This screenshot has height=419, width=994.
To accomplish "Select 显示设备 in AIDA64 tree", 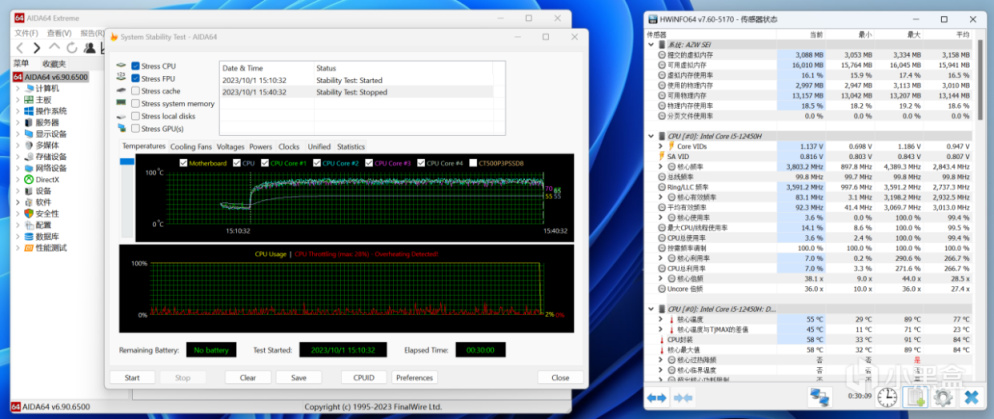I will (x=45, y=134).
